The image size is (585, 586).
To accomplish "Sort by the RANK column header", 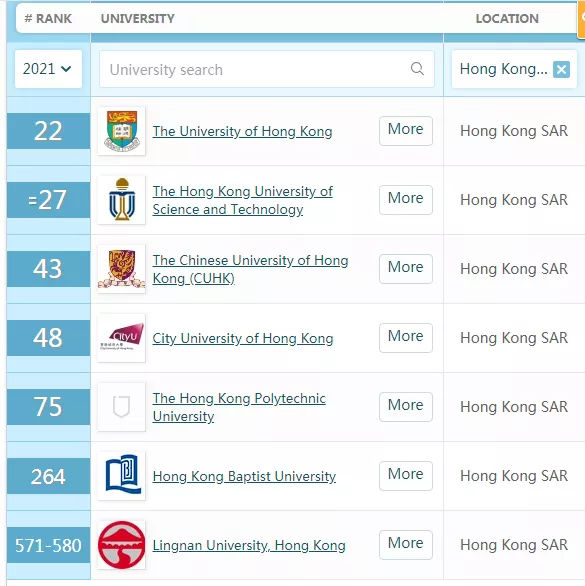I will coord(48,18).
